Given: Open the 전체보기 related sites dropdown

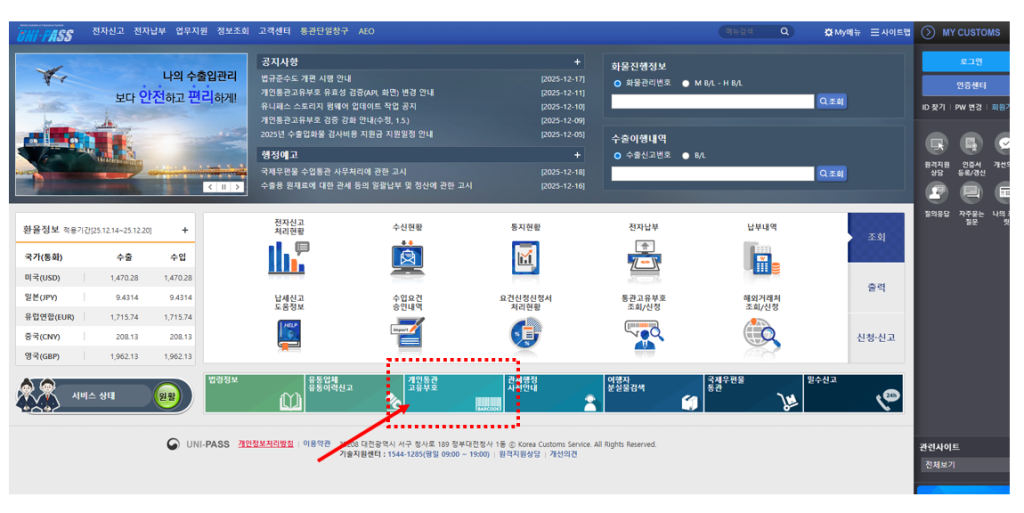Looking at the screenshot, I should 964,465.
